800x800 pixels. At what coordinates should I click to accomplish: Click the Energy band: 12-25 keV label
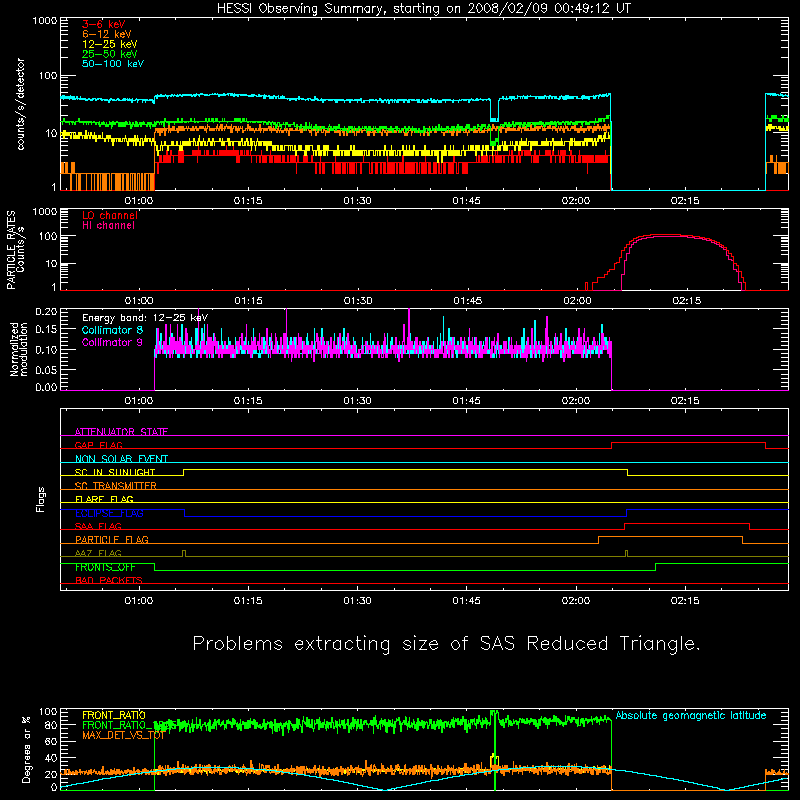(145, 318)
